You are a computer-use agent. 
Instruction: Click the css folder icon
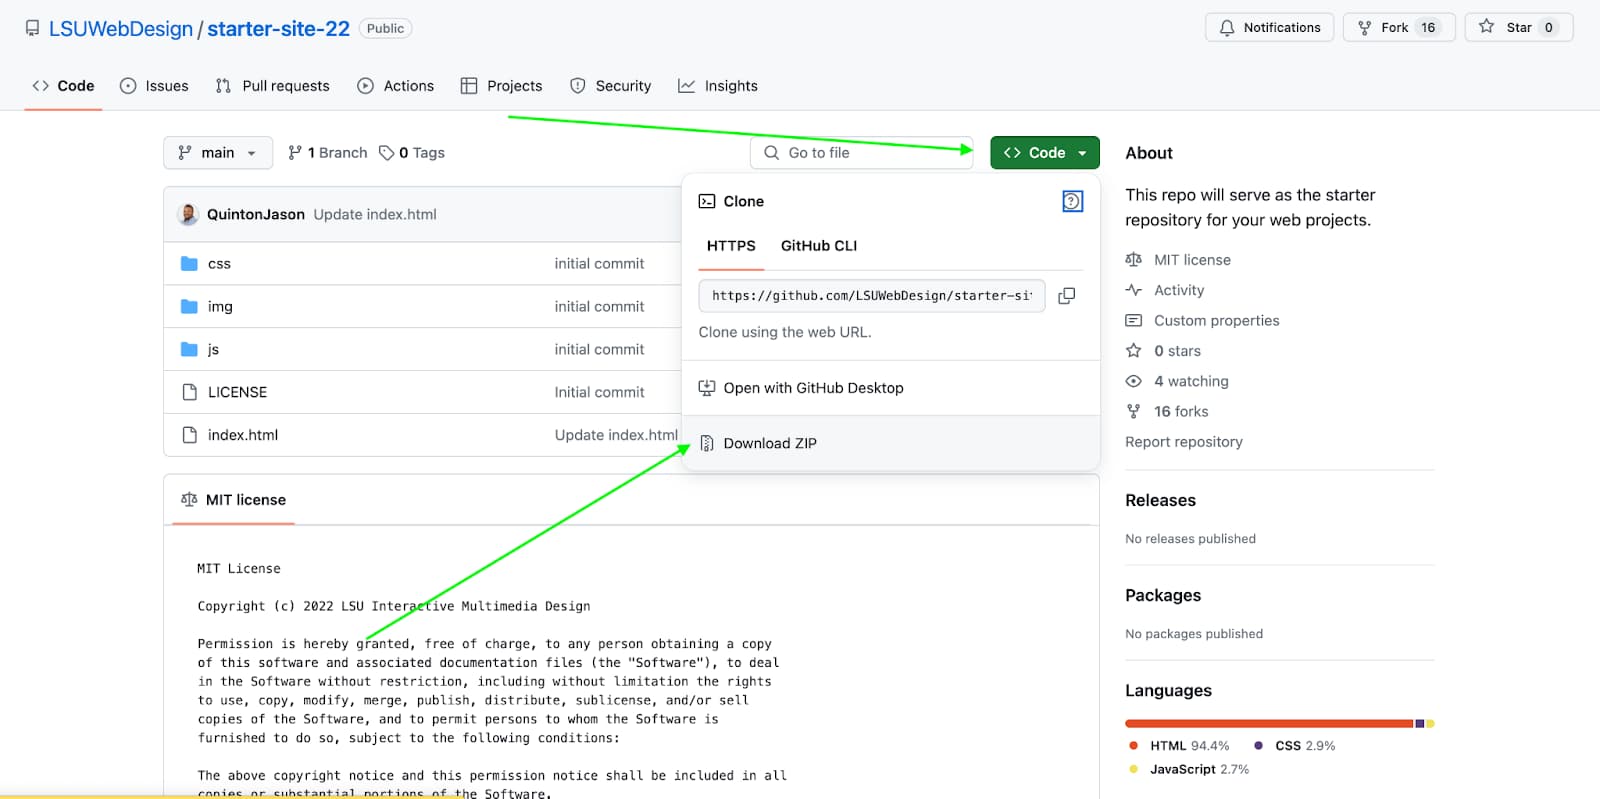coord(189,264)
